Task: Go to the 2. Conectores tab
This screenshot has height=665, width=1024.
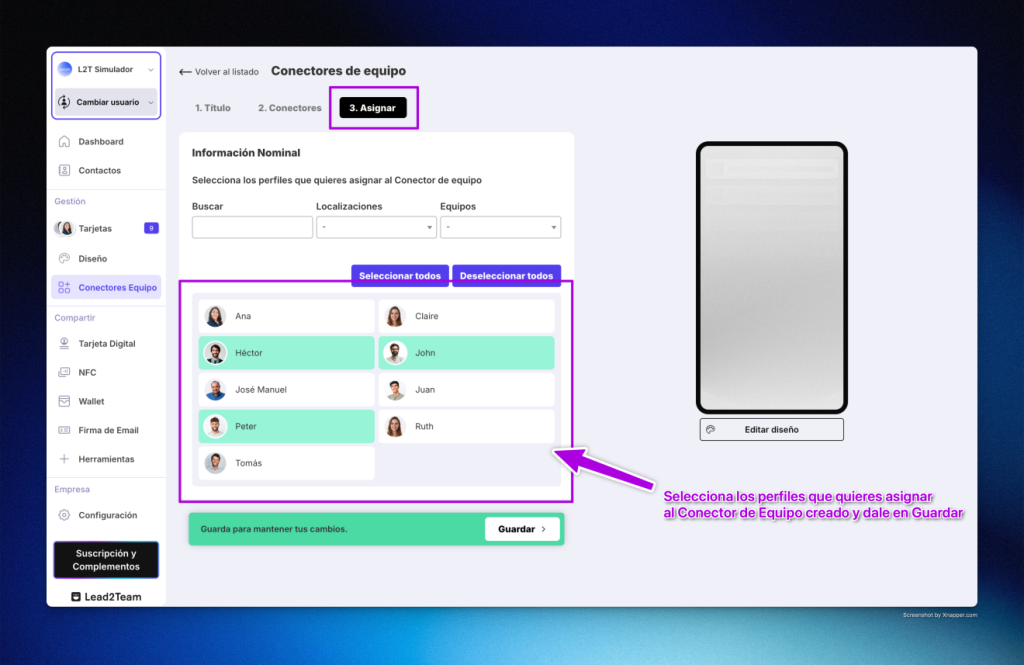Action: click(x=289, y=108)
